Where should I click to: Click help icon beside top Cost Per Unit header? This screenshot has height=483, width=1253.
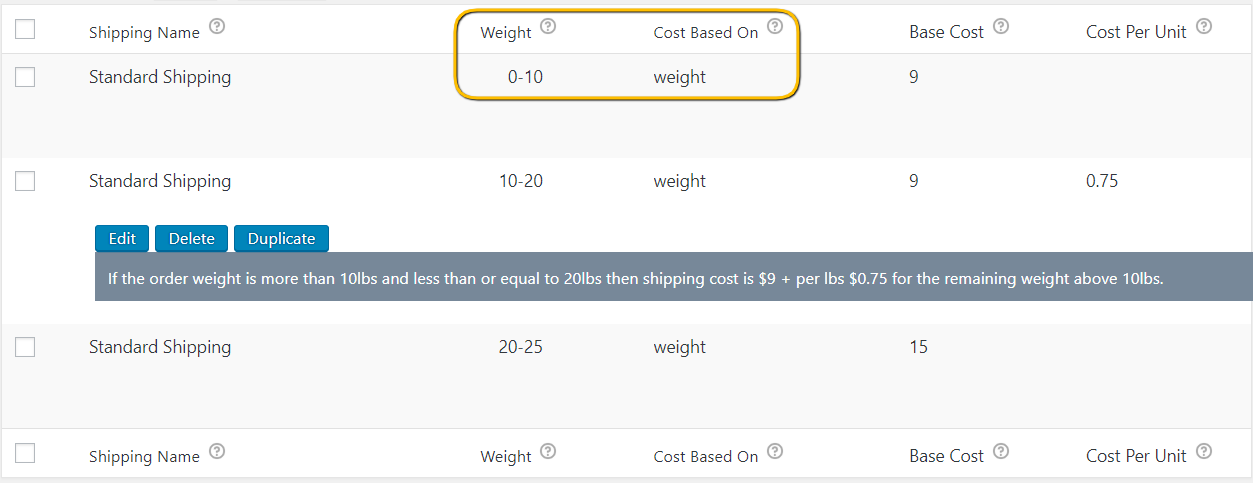(1204, 27)
